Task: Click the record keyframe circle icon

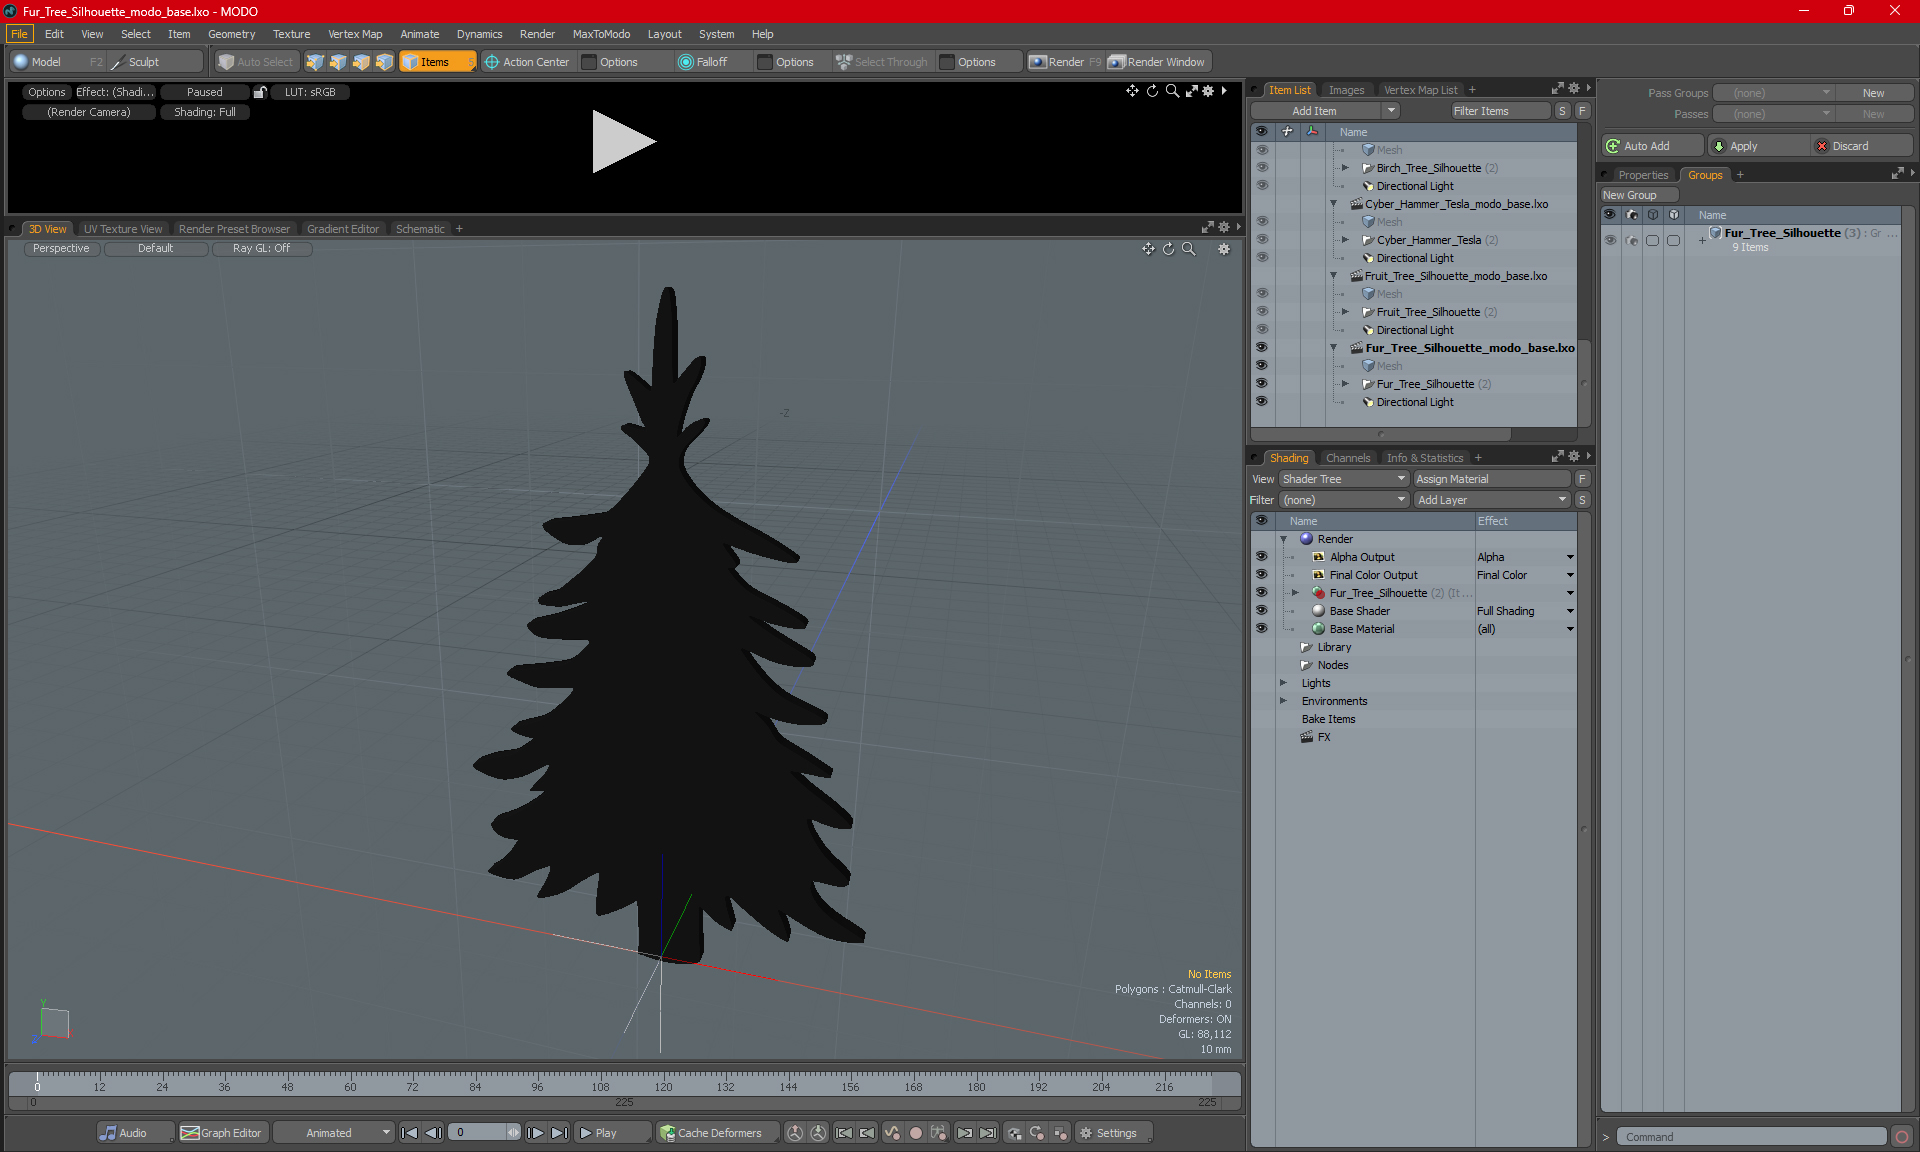Action: tap(915, 1133)
